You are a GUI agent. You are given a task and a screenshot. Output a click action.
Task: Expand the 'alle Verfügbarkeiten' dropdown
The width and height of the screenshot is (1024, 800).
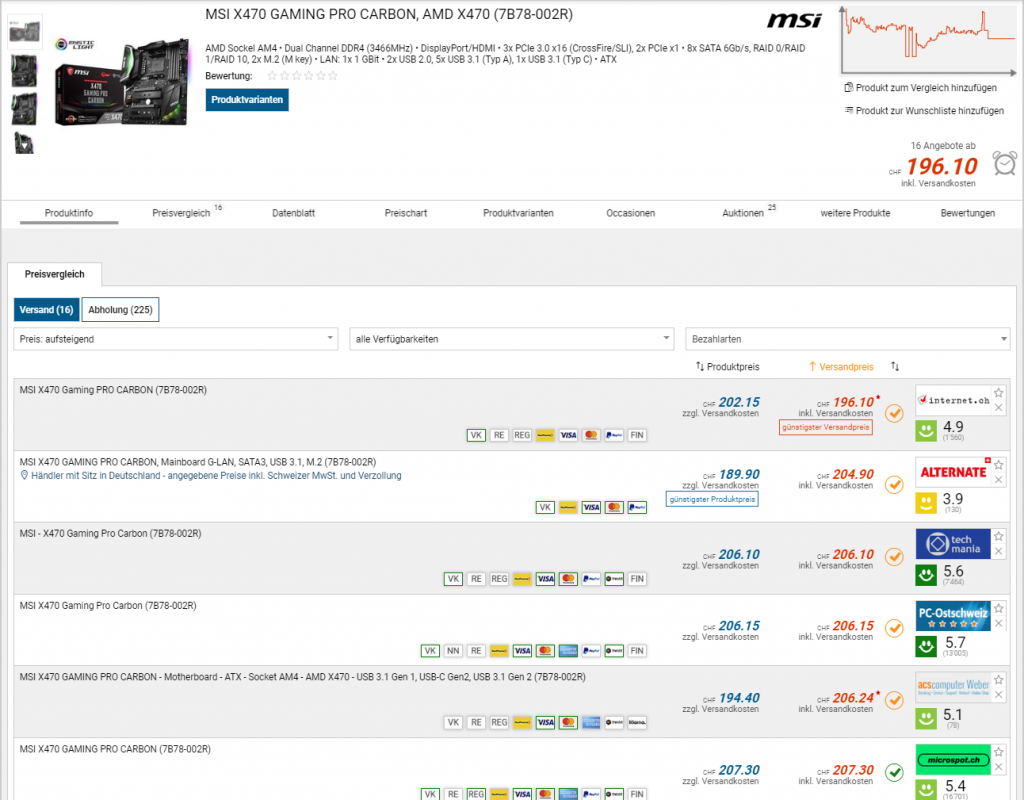tap(512, 339)
